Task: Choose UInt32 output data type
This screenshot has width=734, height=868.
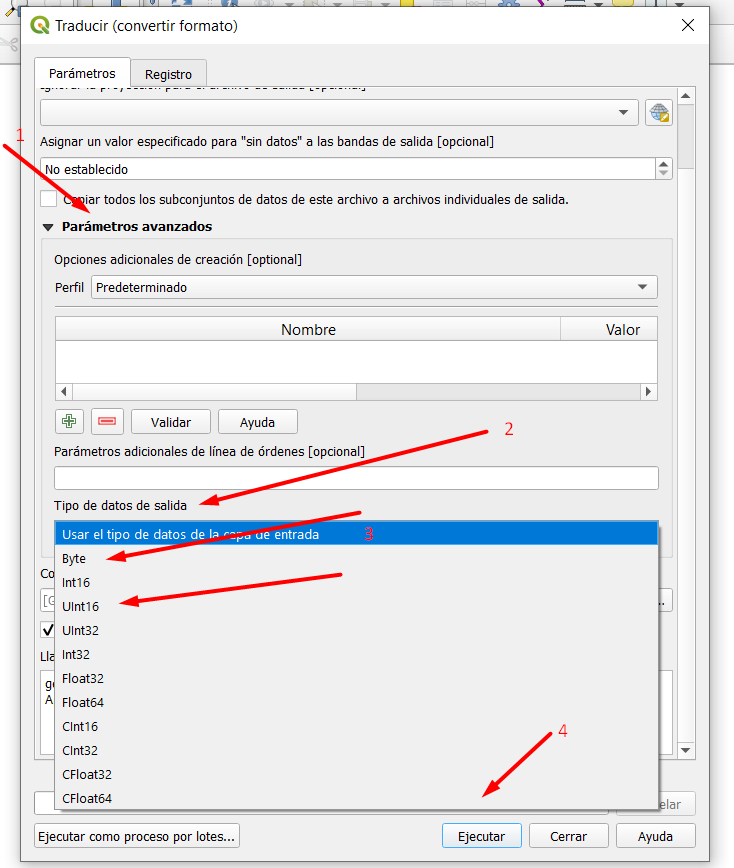Action: [356, 631]
